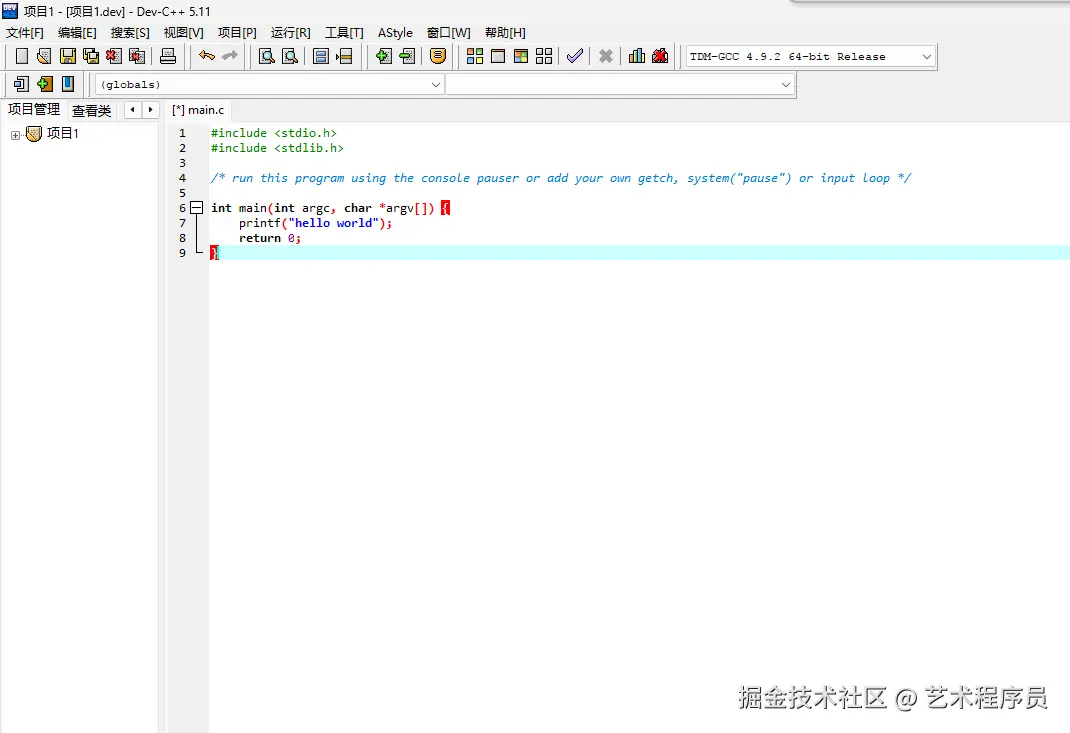Click the Toggle bookmarks icon
Viewport: 1070px width, 733px height.
click(x=44, y=84)
